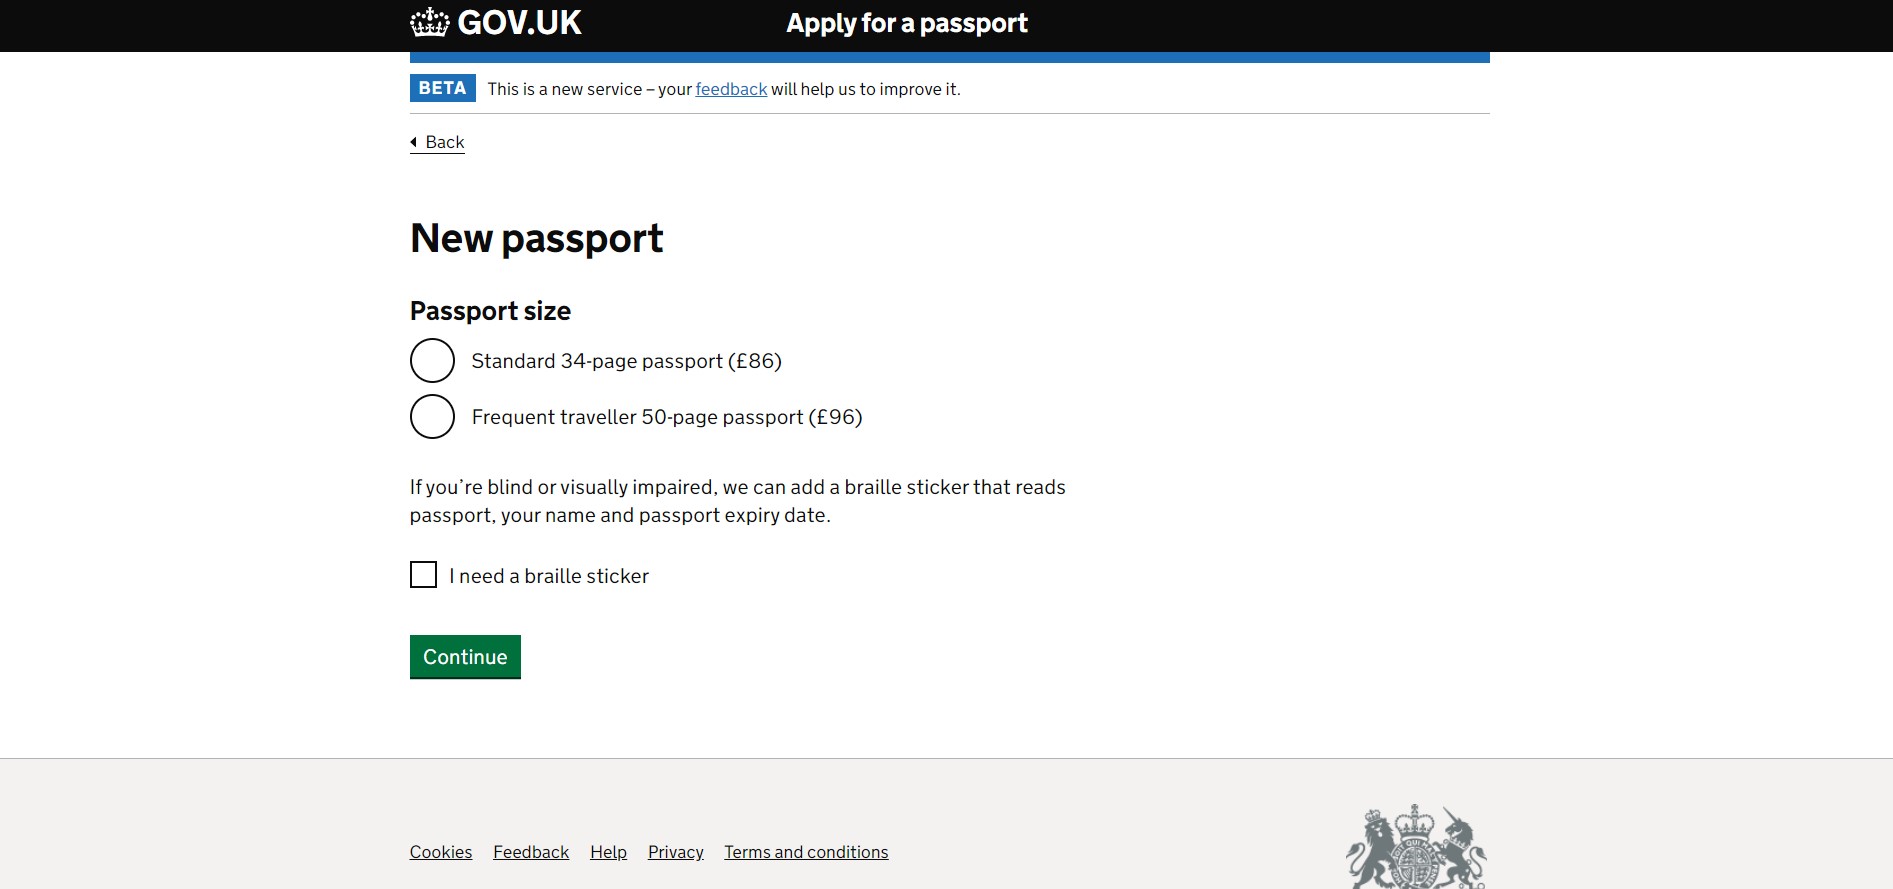Choose the Frequent traveller 50-page passport radio button
The width and height of the screenshot is (1893, 889).
432,417
